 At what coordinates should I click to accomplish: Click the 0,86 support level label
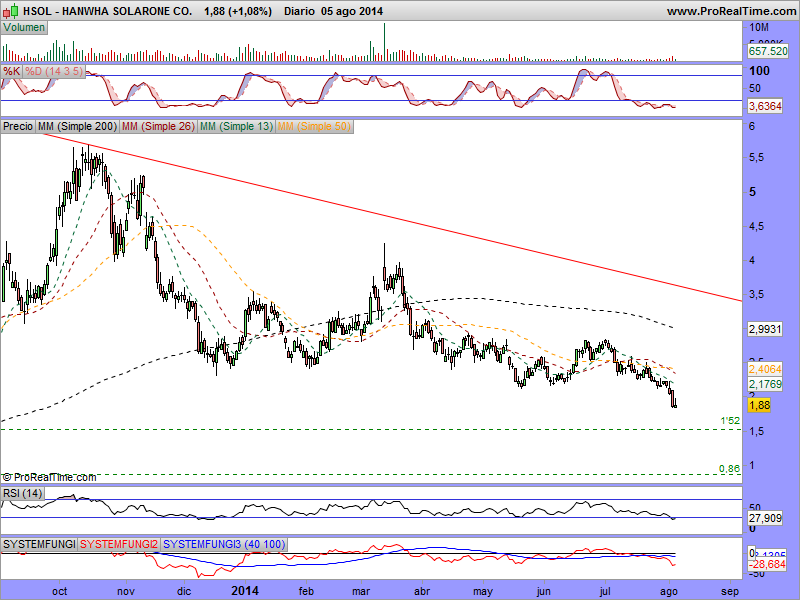[x=730, y=468]
